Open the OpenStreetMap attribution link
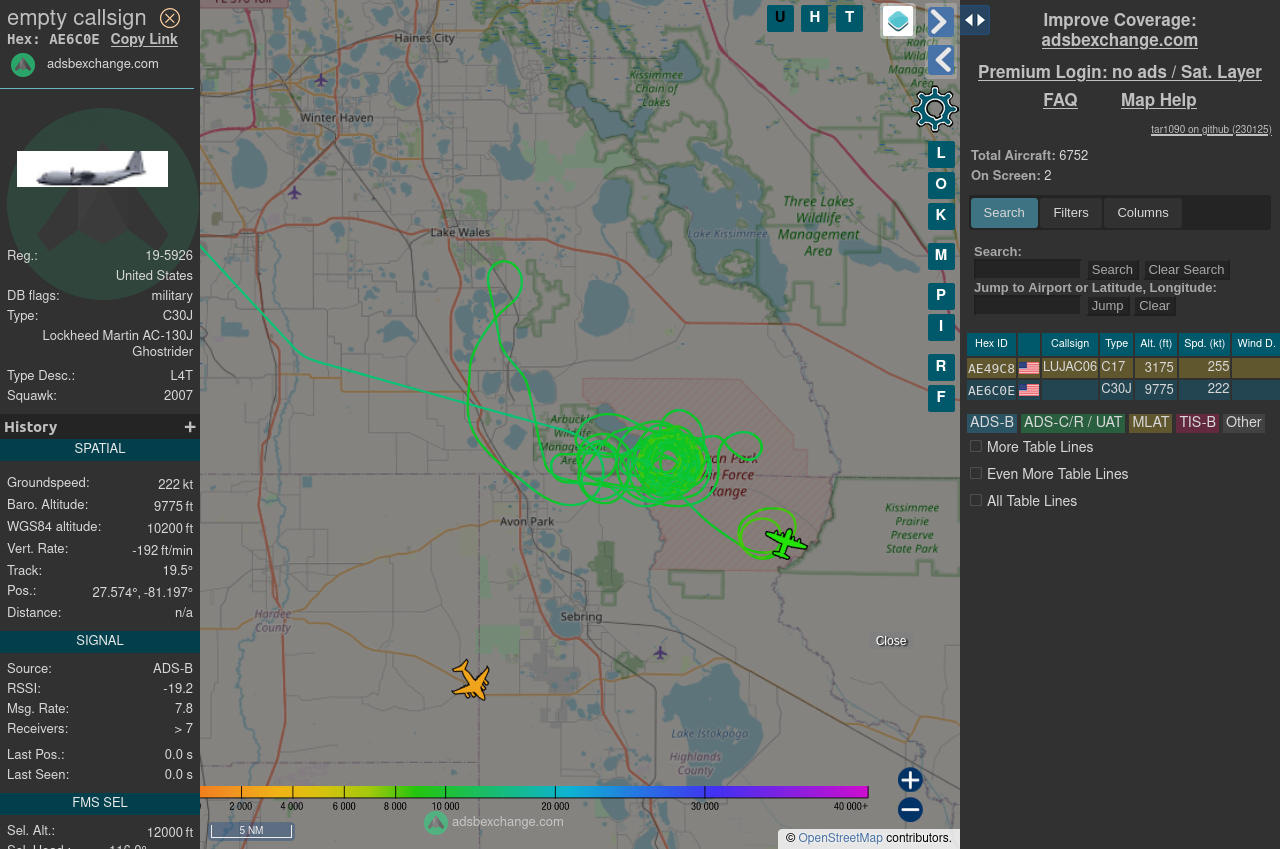The image size is (1280, 849). point(840,838)
